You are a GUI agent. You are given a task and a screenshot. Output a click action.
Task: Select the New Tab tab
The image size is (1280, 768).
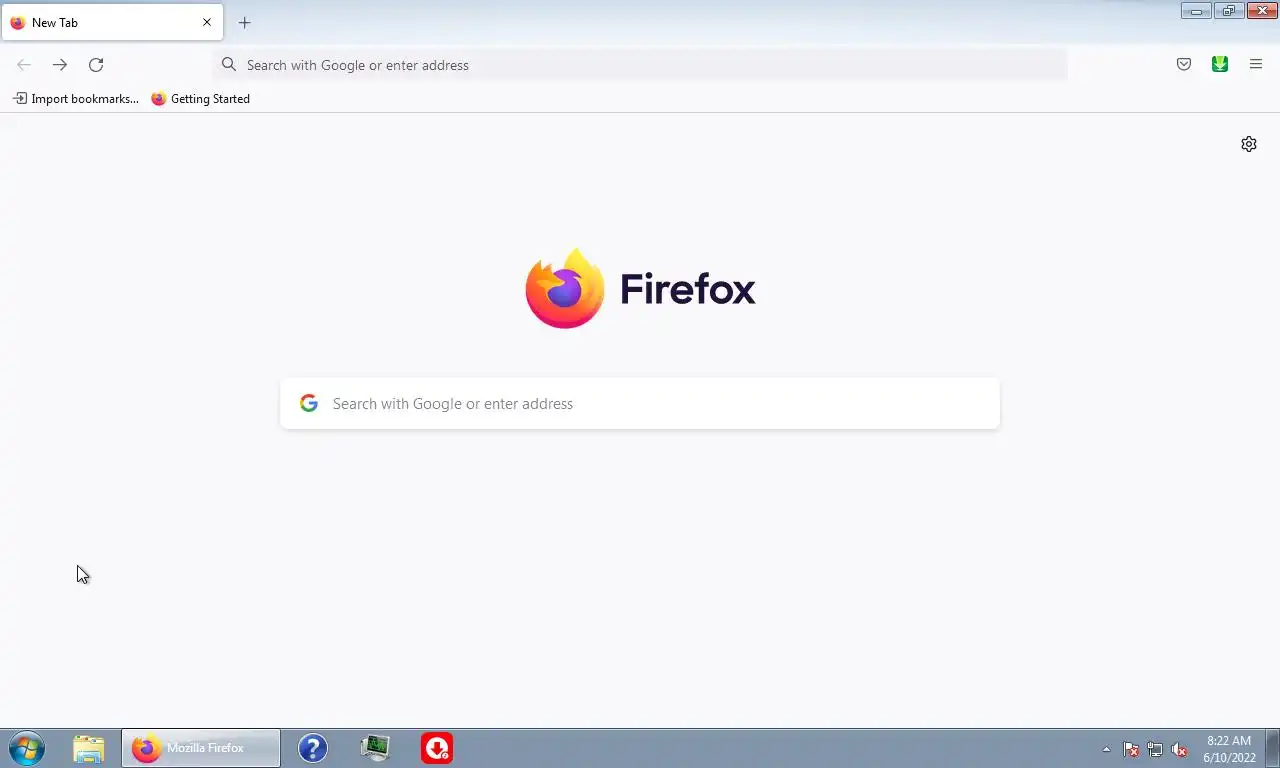pyautogui.click(x=112, y=22)
